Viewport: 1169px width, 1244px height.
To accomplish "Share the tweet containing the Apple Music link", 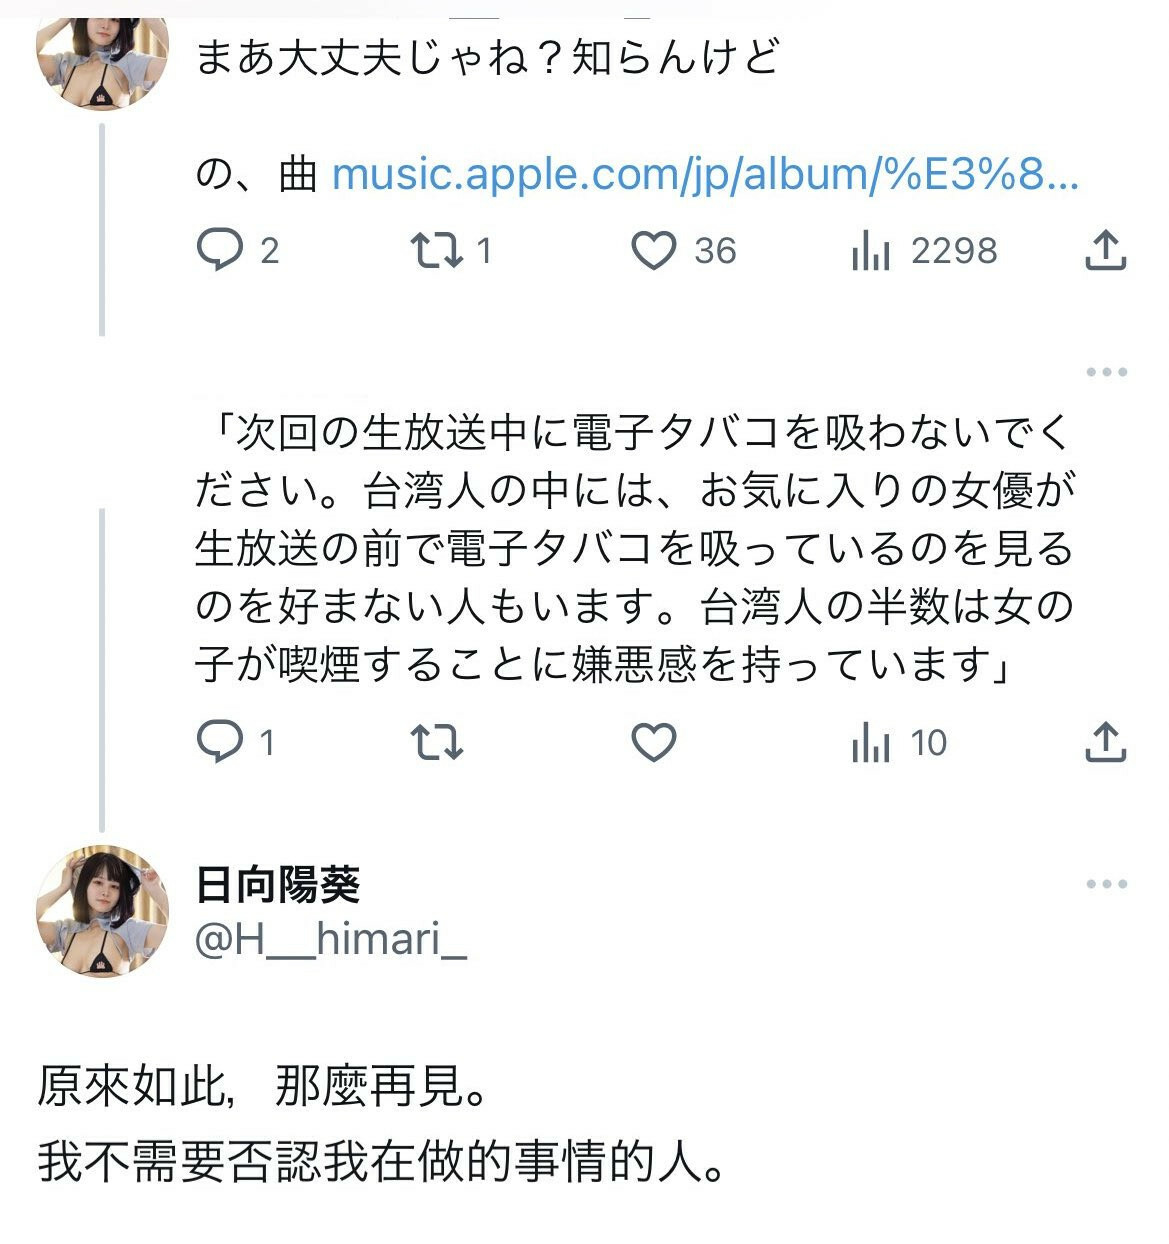I will (x=1105, y=250).
